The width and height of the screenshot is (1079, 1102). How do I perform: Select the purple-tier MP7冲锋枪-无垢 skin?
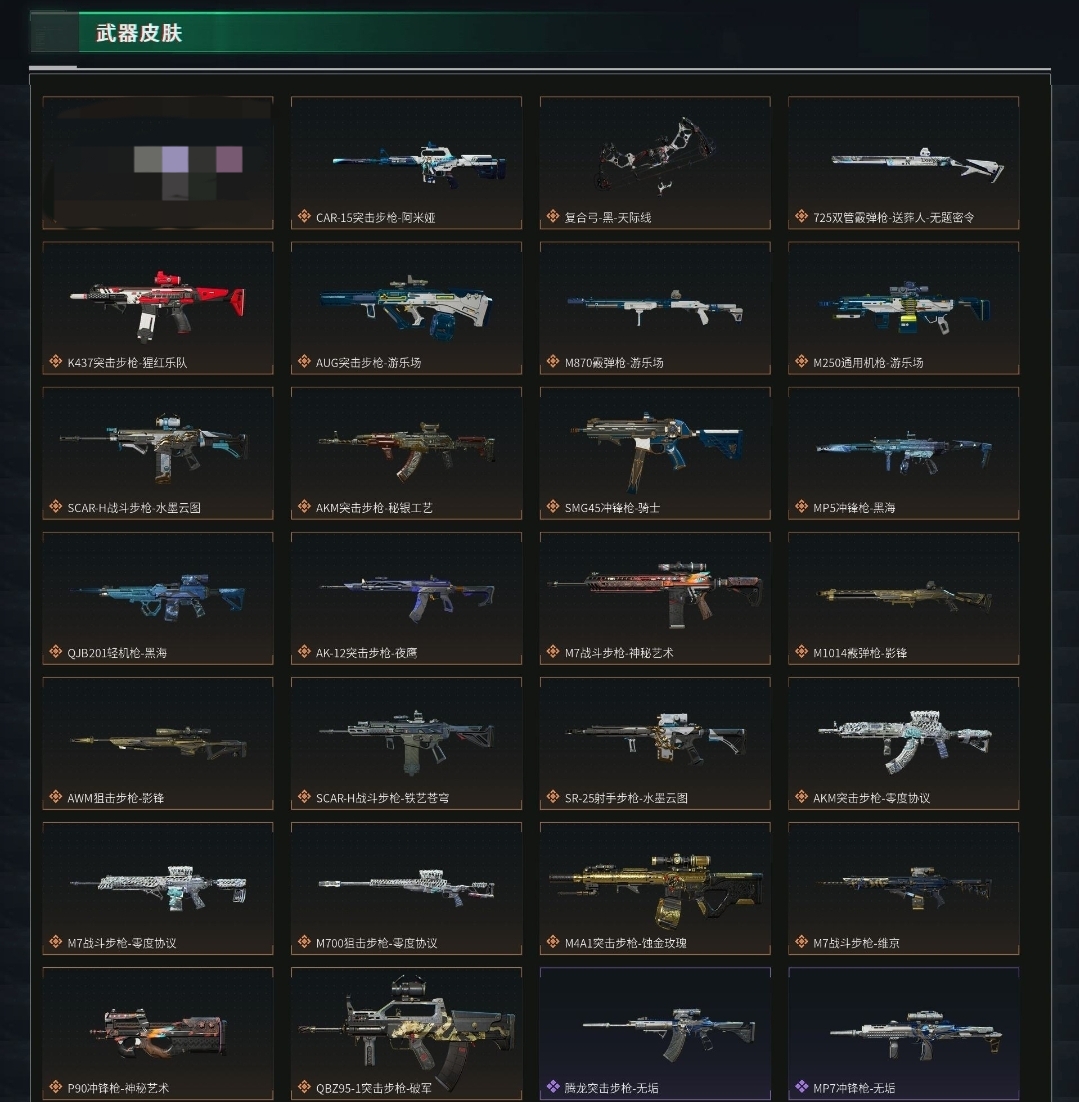tap(904, 1034)
